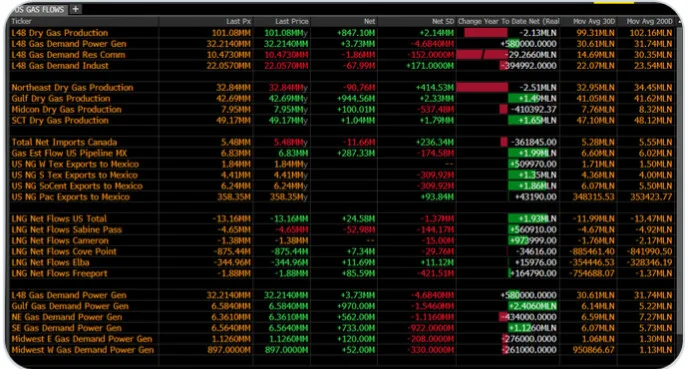Select the NE Gas Demand Power Gen ticker

click(67, 317)
